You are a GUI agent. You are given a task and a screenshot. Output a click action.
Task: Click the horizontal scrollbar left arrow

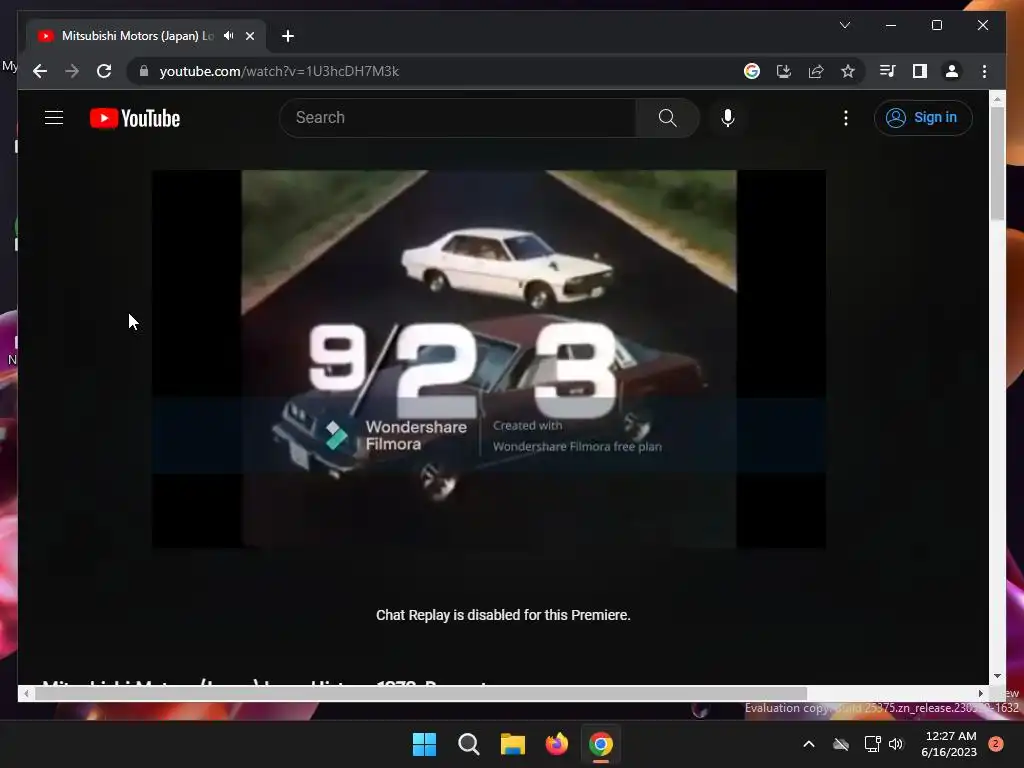(26, 694)
